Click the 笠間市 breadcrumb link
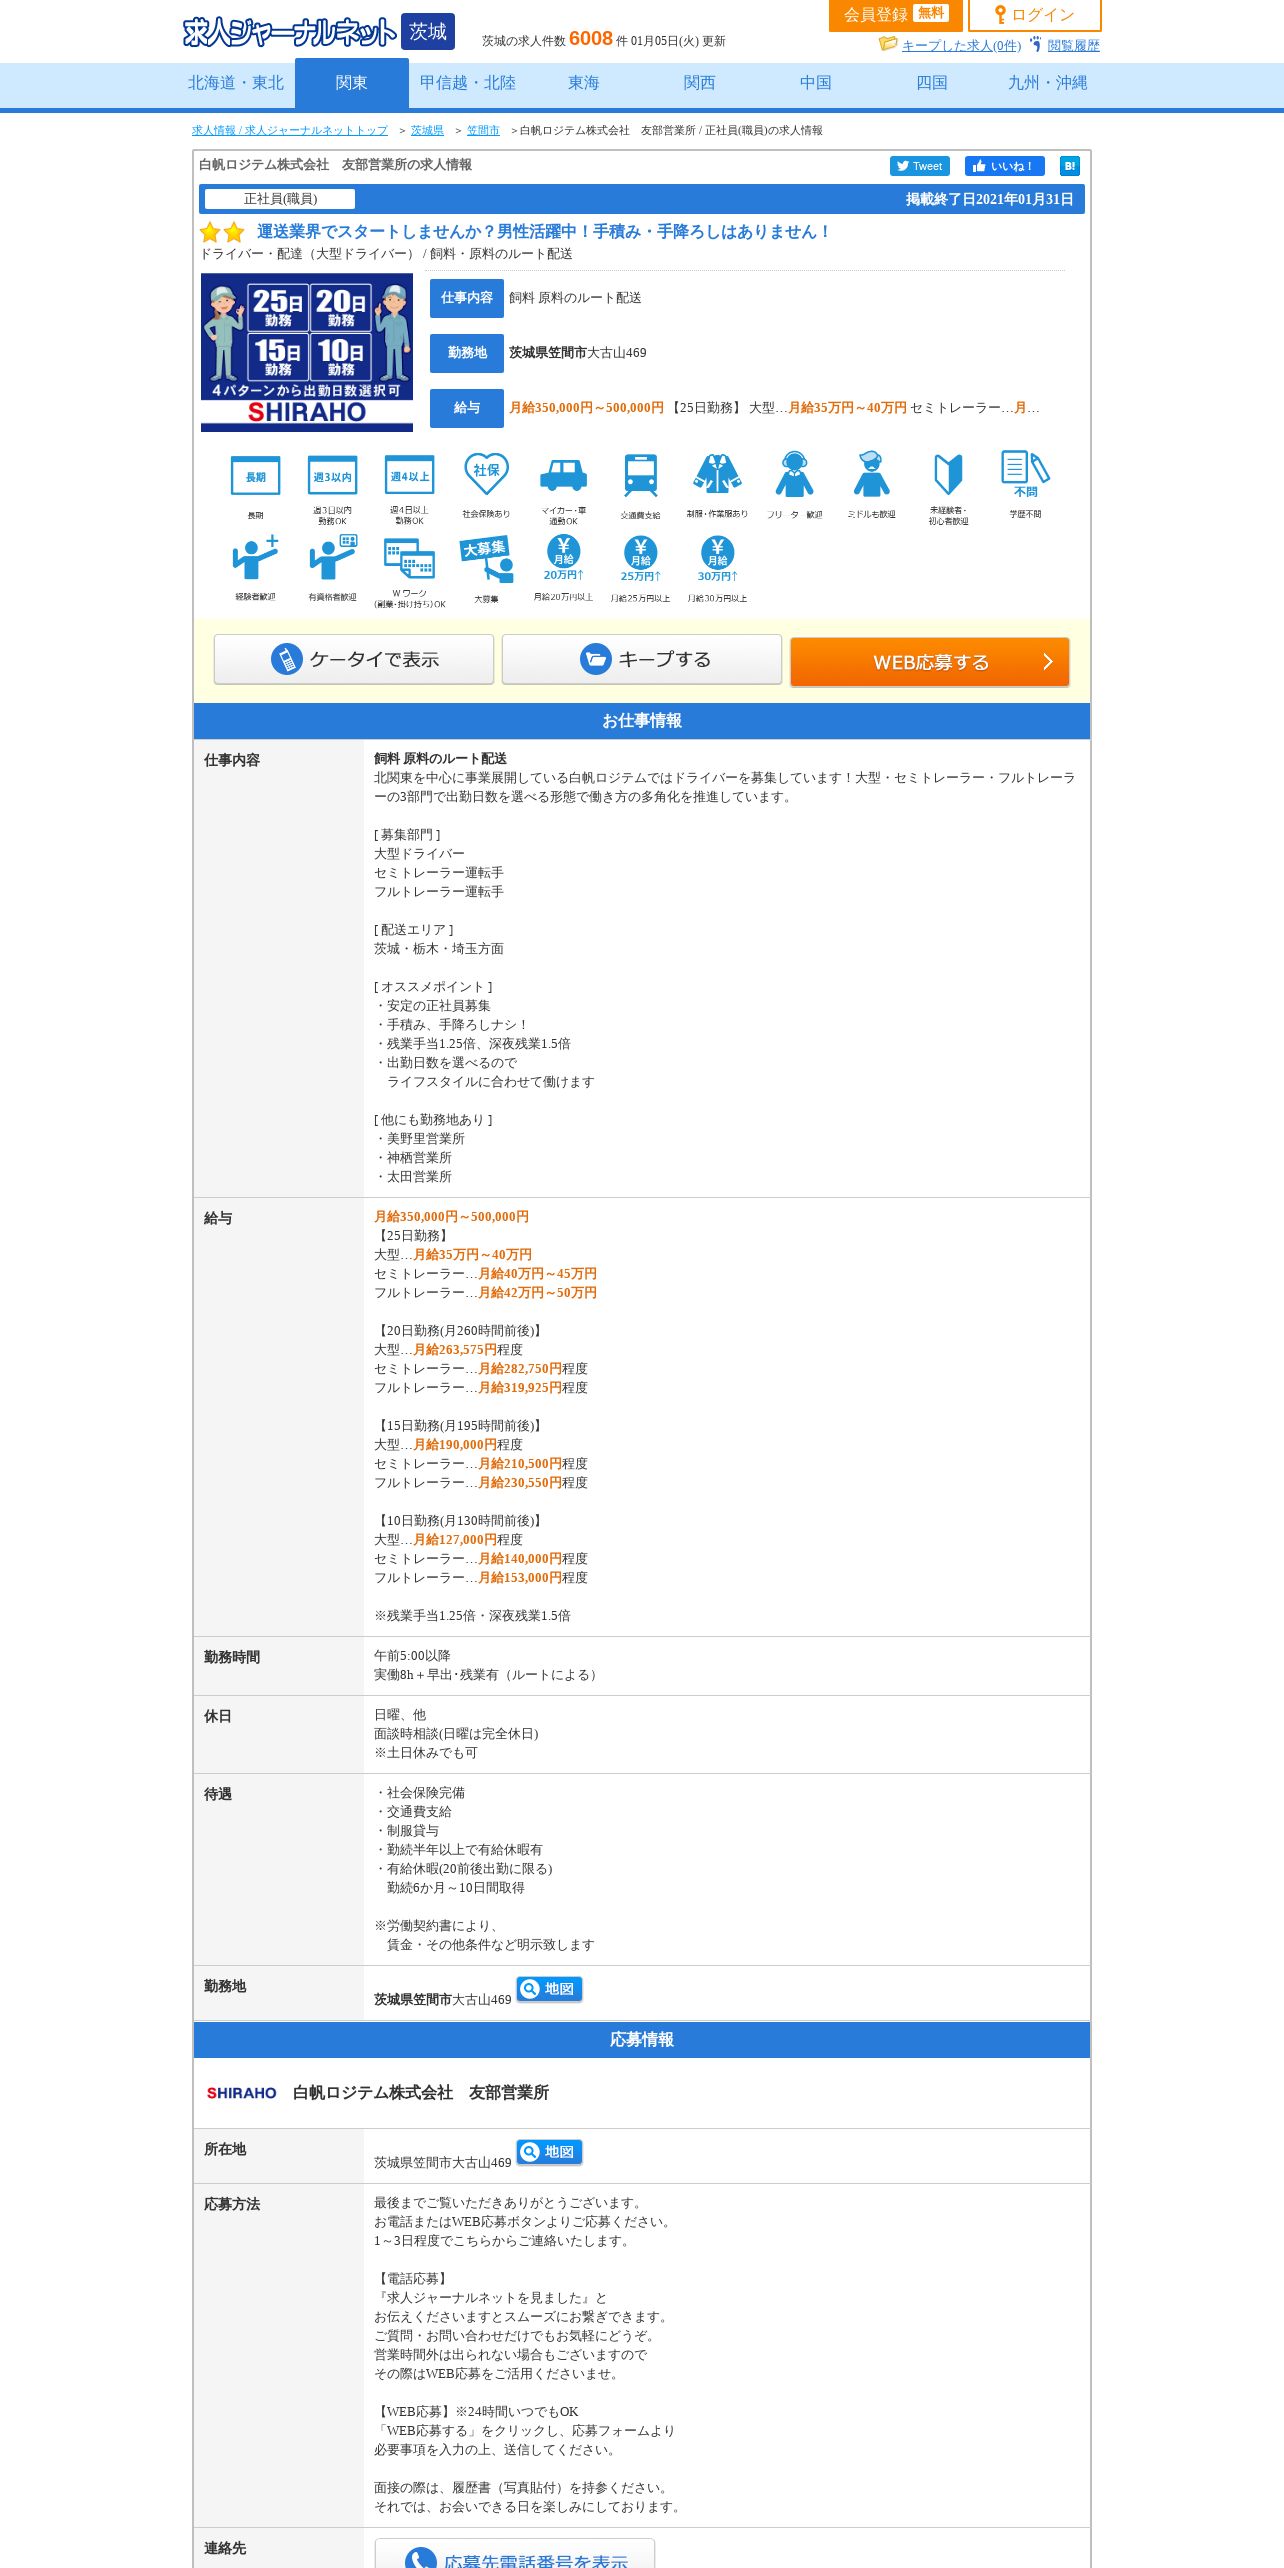The image size is (1284, 2568). pos(483,130)
